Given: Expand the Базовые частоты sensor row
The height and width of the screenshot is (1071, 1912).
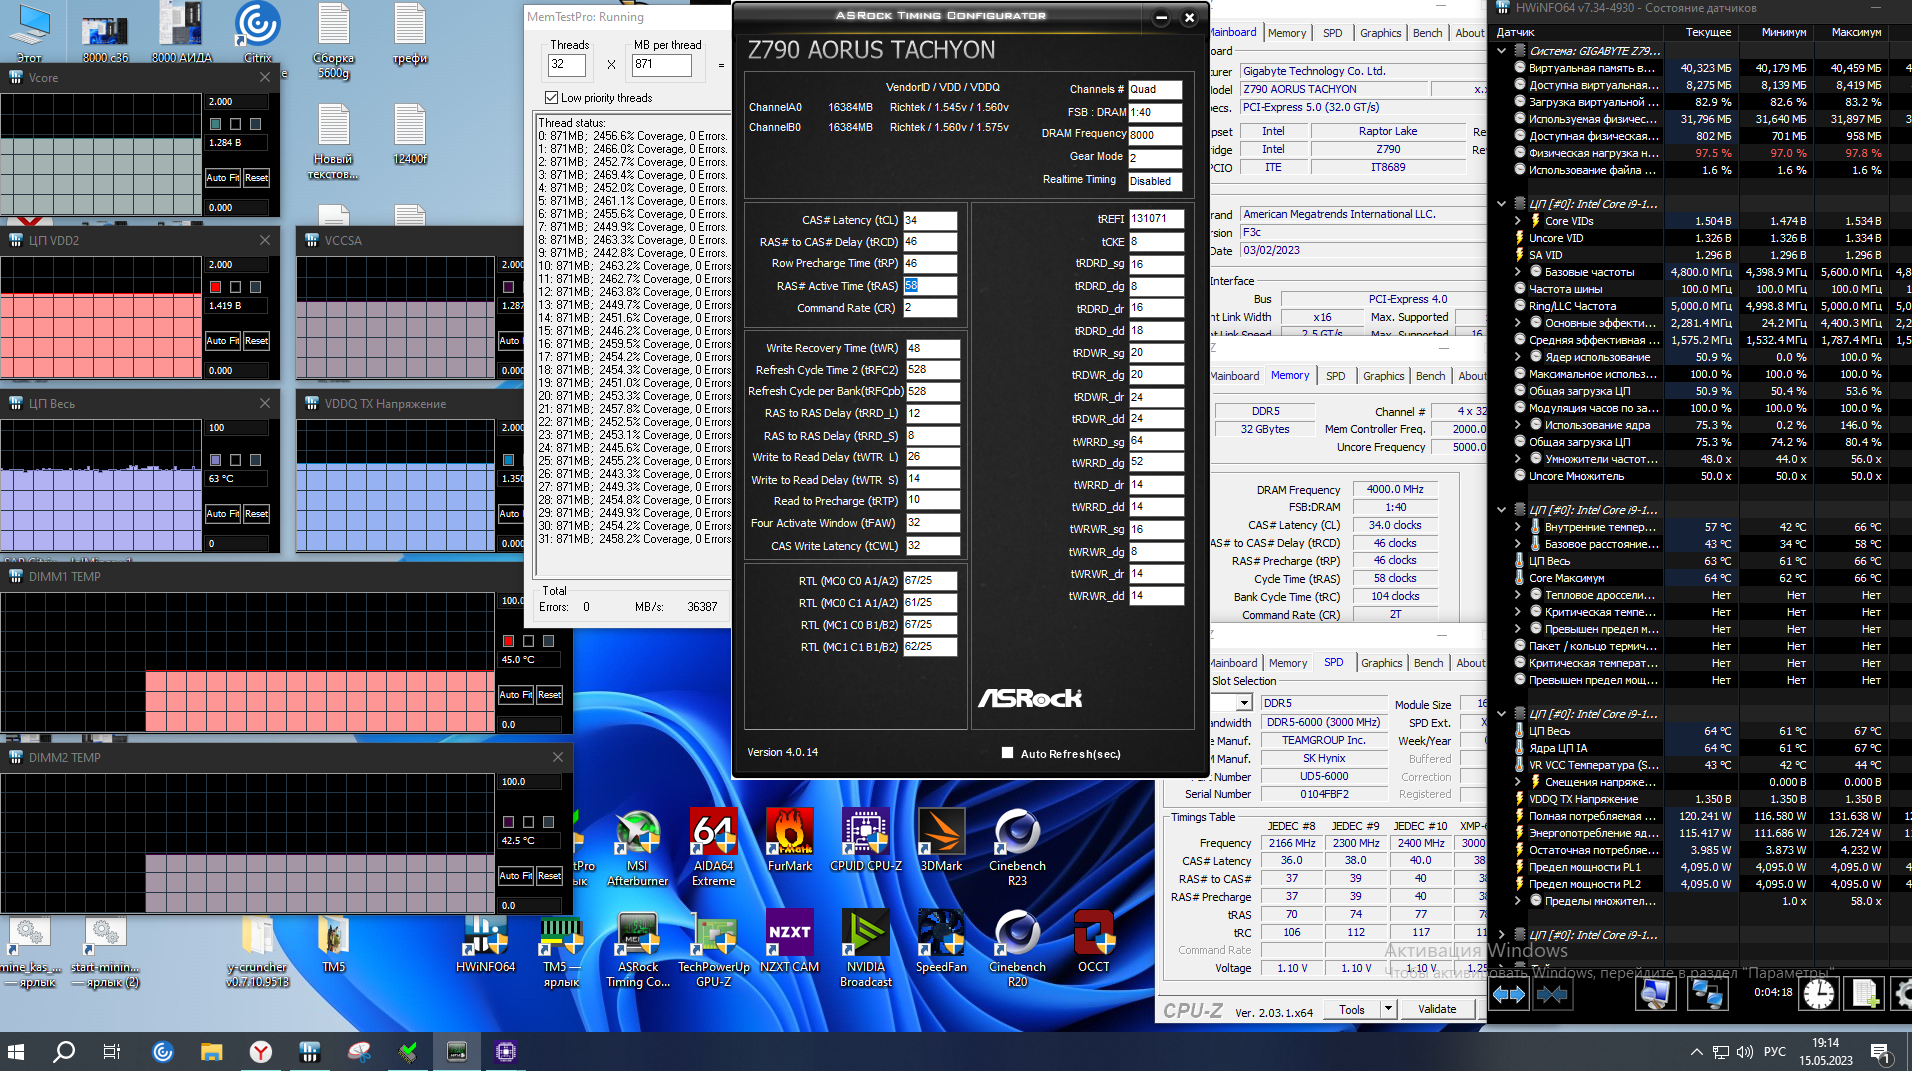Looking at the screenshot, I should (1518, 272).
